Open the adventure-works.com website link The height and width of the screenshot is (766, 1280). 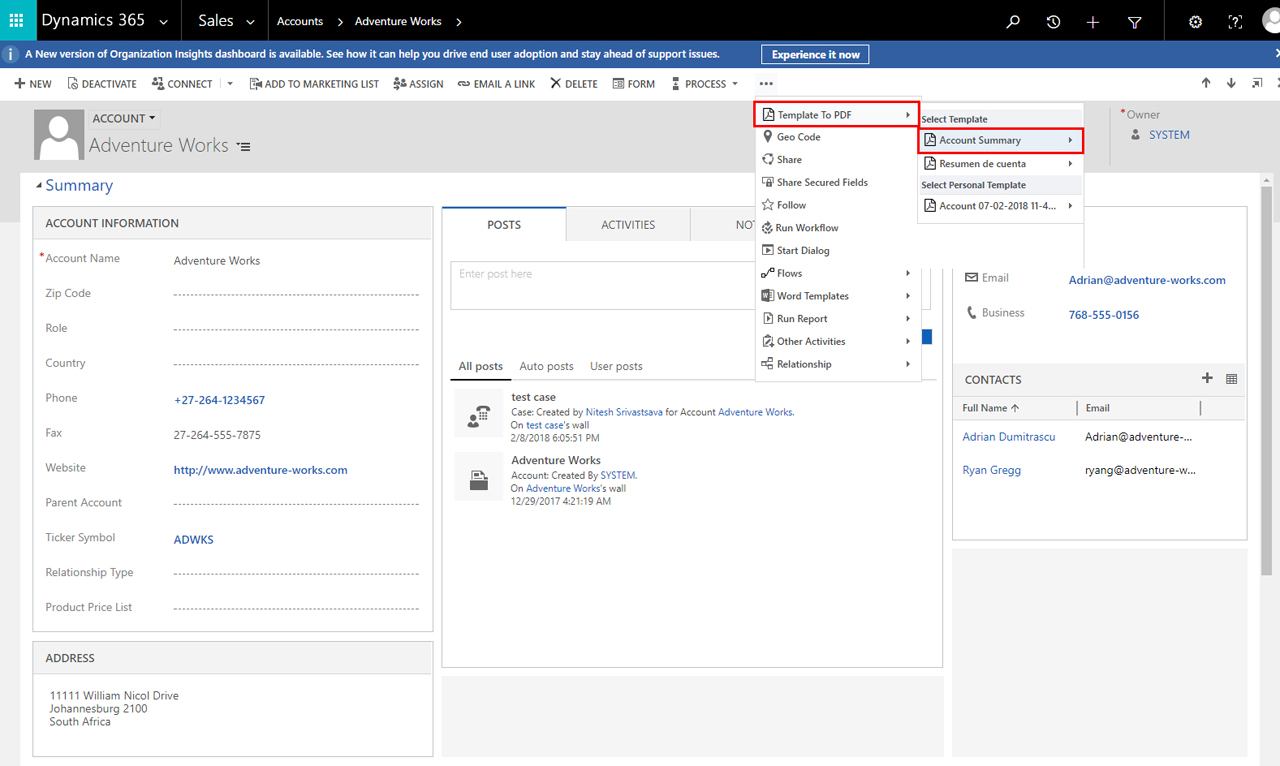[x=260, y=470]
